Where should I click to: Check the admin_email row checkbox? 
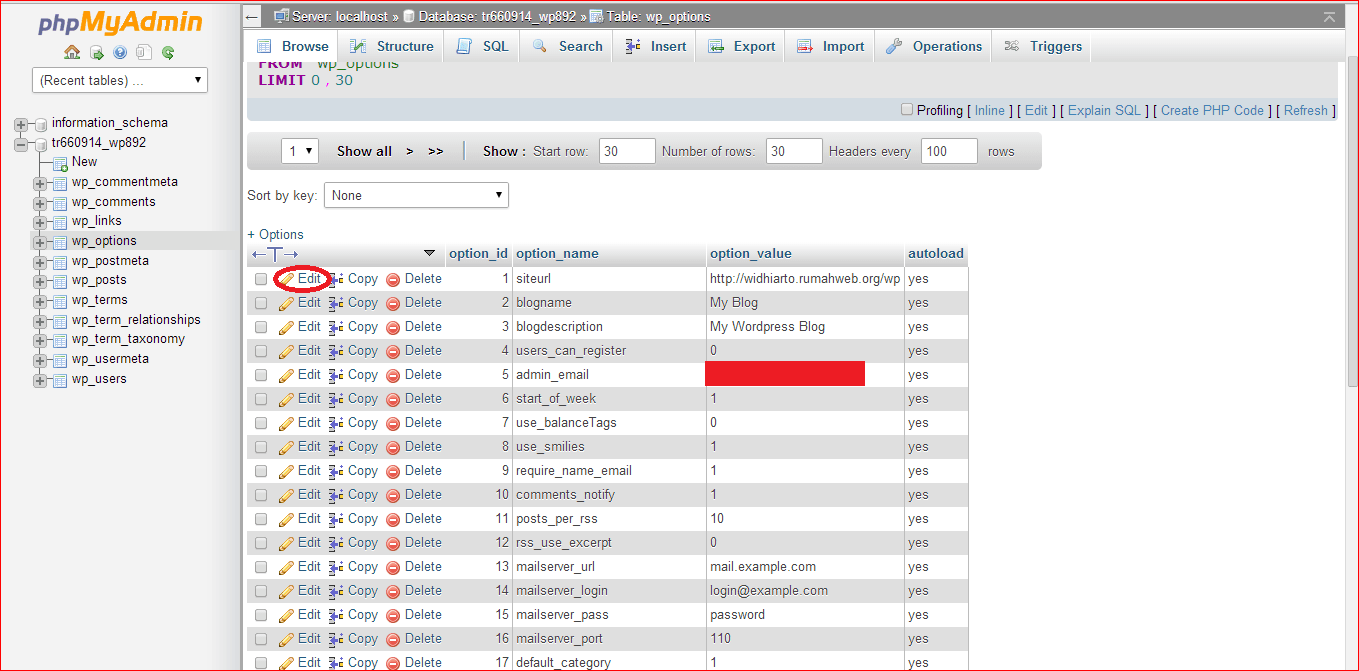(261, 375)
